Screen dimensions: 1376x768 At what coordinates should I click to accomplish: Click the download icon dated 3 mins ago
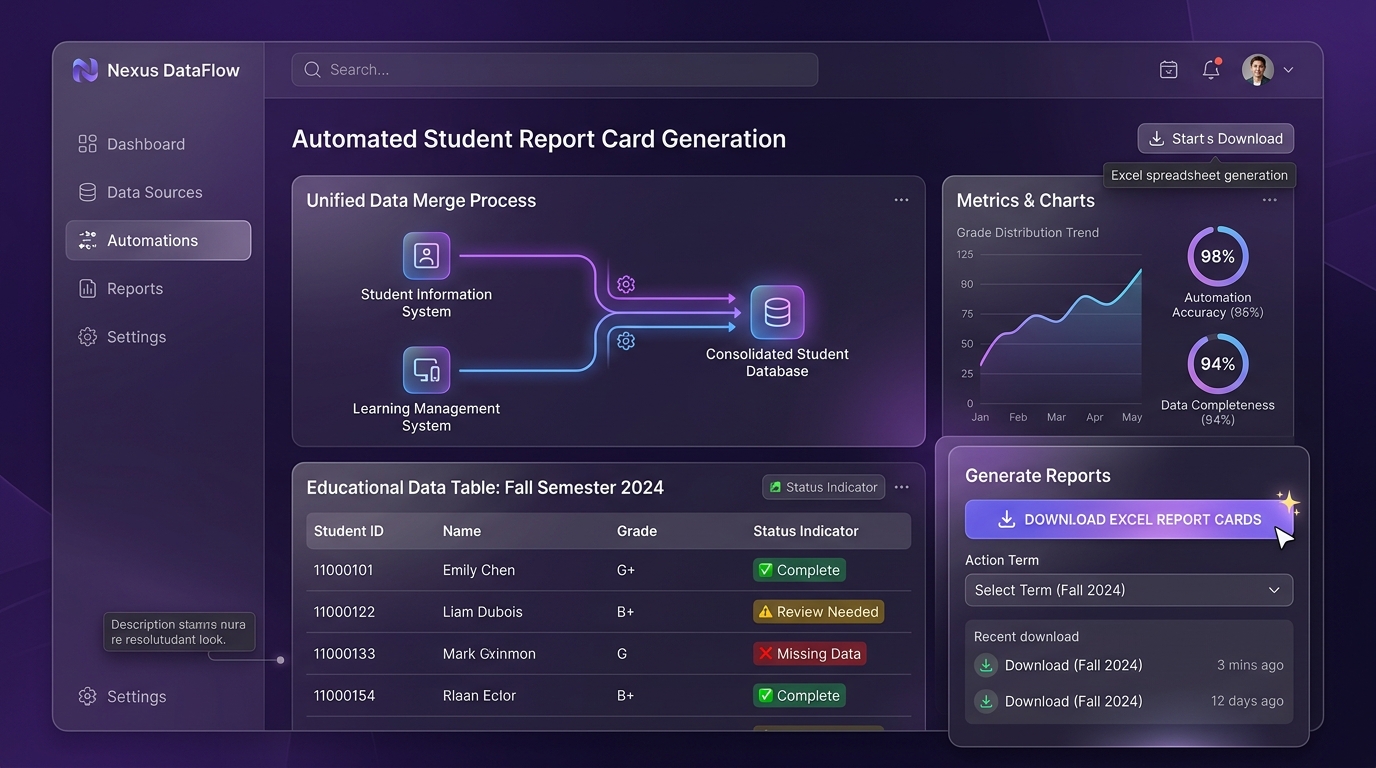[986, 665]
